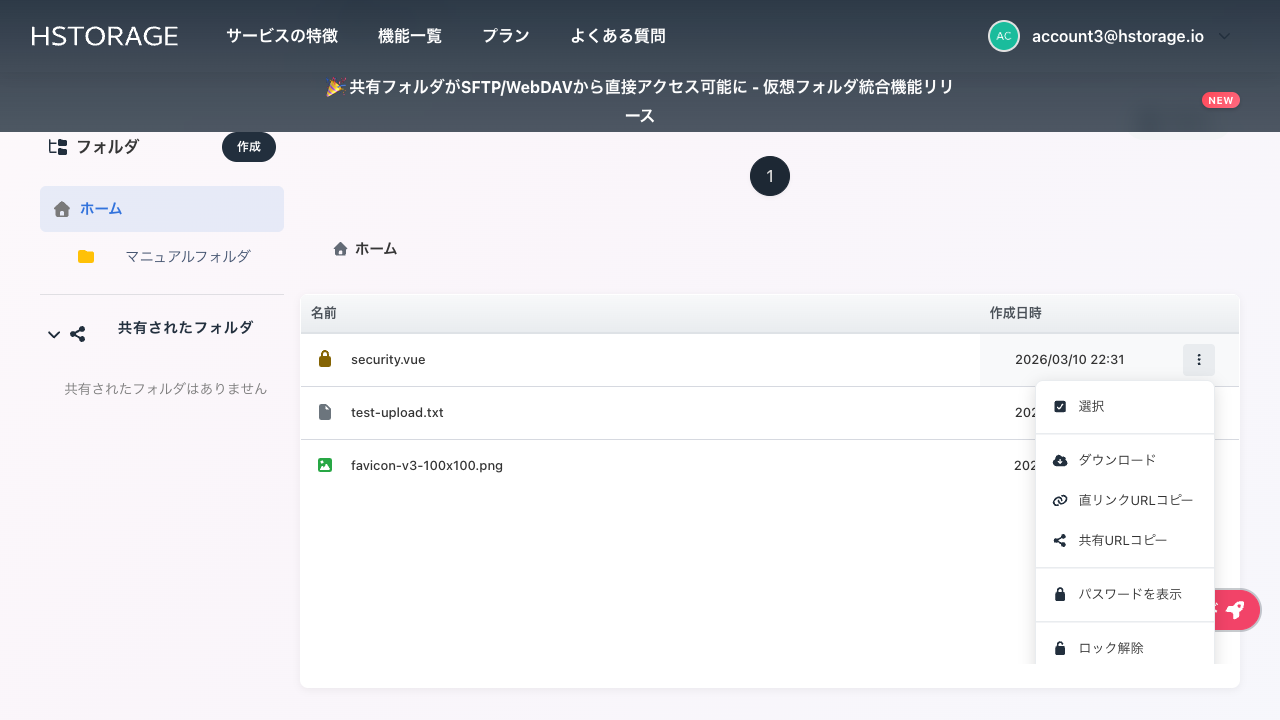The image size is (1280, 720).
Task: Choose ダウンロード in the context menu
Action: [1125, 460]
